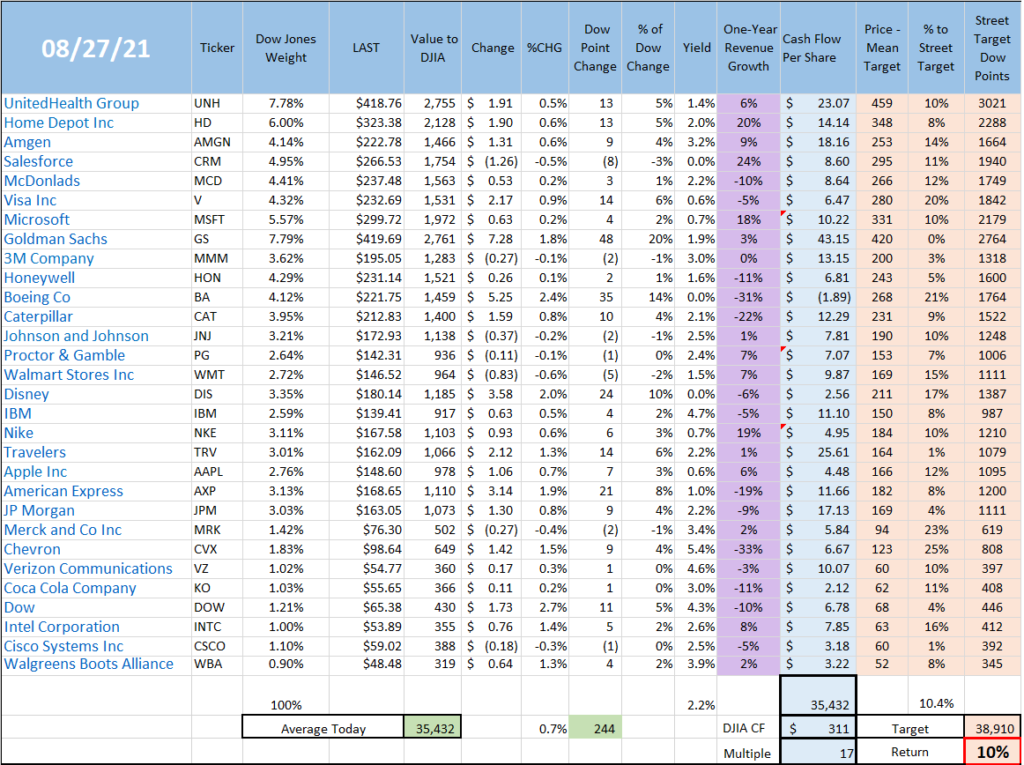Screen dimensions: 1024x765
Task: Select Visa's $232.69 last price
Action: (x=366, y=201)
